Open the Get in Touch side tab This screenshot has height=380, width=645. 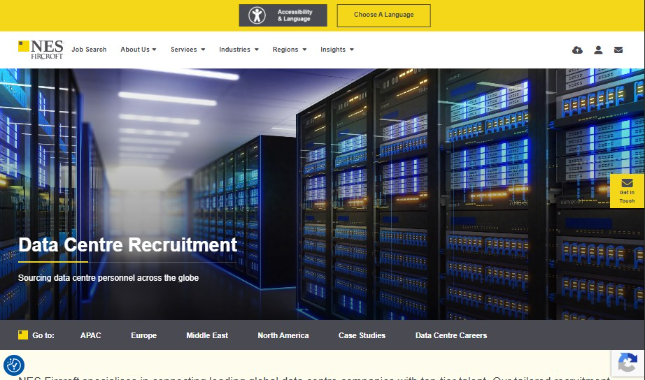627,191
